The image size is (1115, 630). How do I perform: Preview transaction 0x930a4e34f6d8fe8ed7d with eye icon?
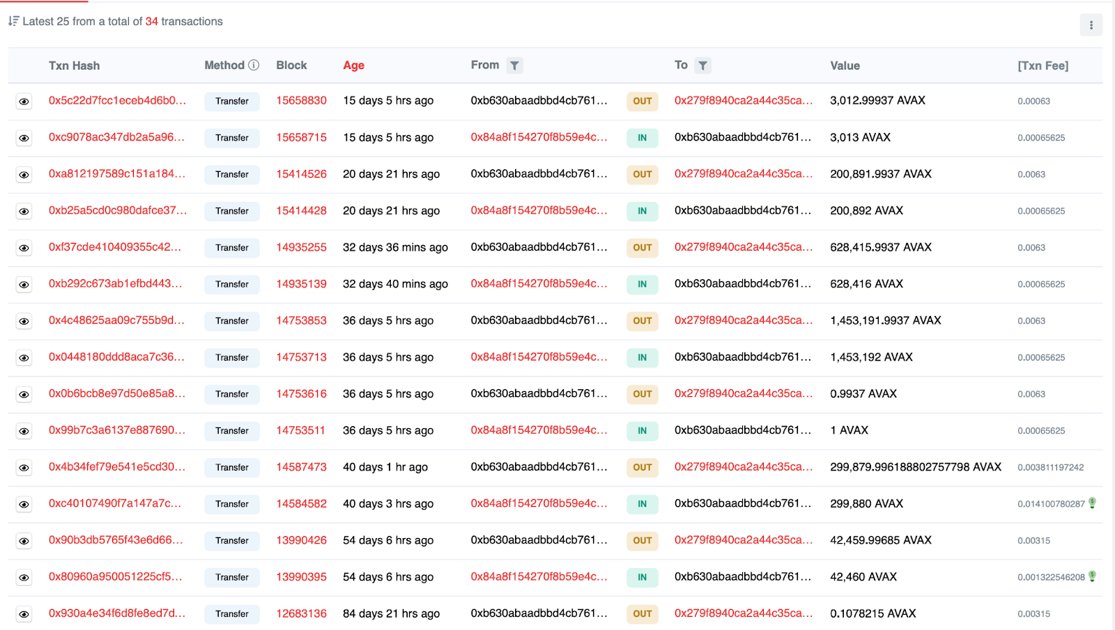pyautogui.click(x=24, y=614)
